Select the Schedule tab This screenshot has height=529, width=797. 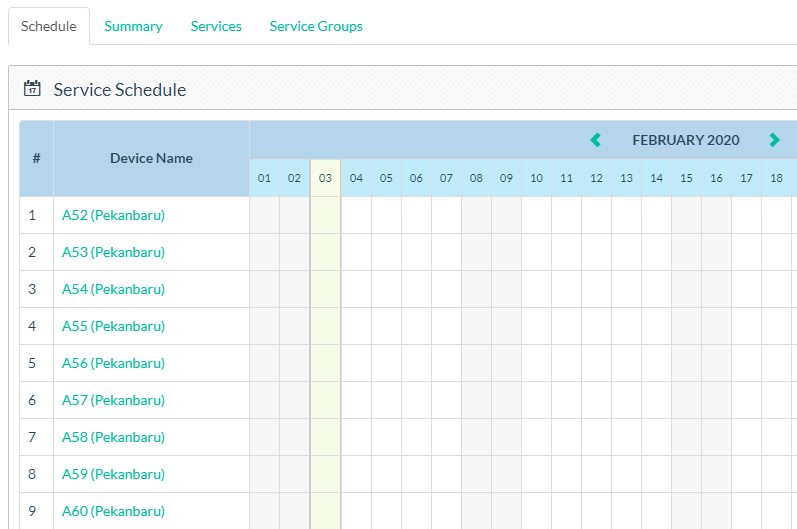coord(49,26)
